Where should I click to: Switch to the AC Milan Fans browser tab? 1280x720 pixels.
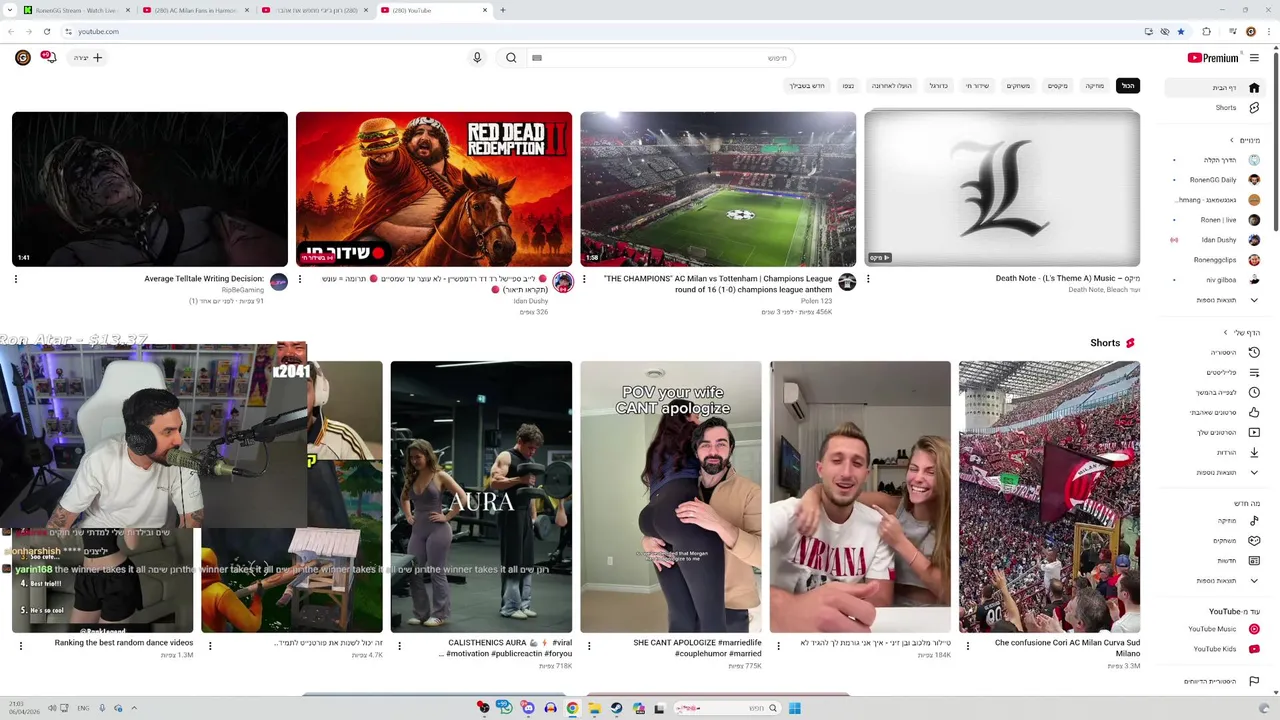(x=196, y=10)
